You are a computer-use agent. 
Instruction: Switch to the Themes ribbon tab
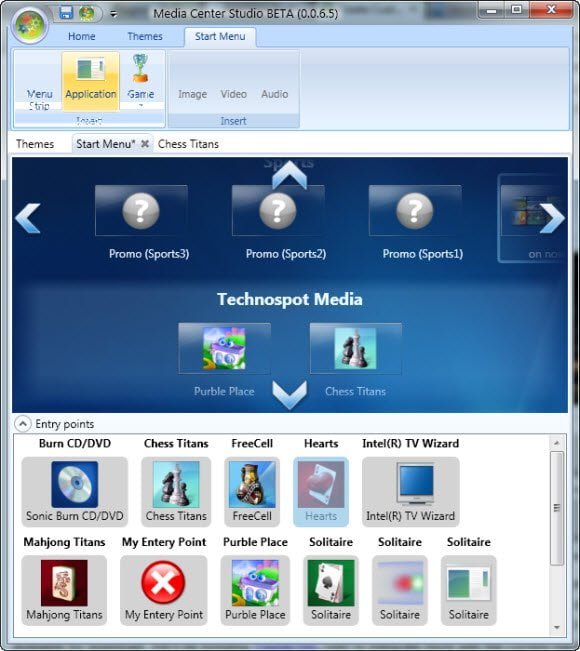pyautogui.click(x=145, y=37)
